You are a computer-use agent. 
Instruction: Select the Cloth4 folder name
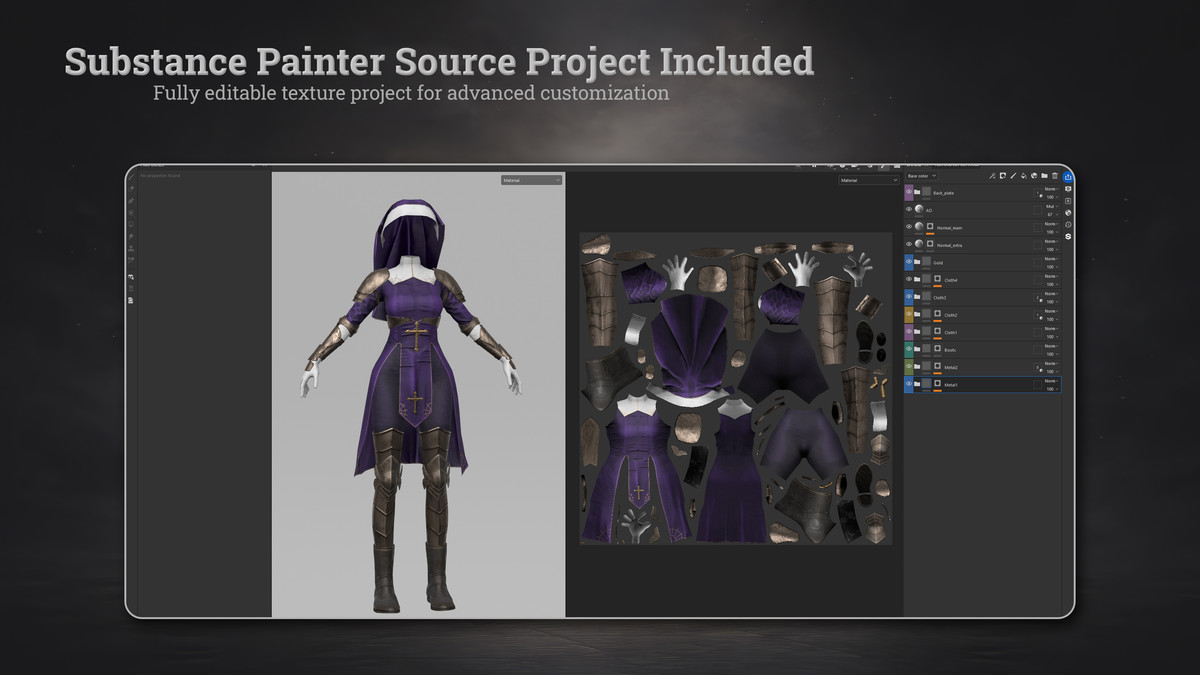click(951, 280)
